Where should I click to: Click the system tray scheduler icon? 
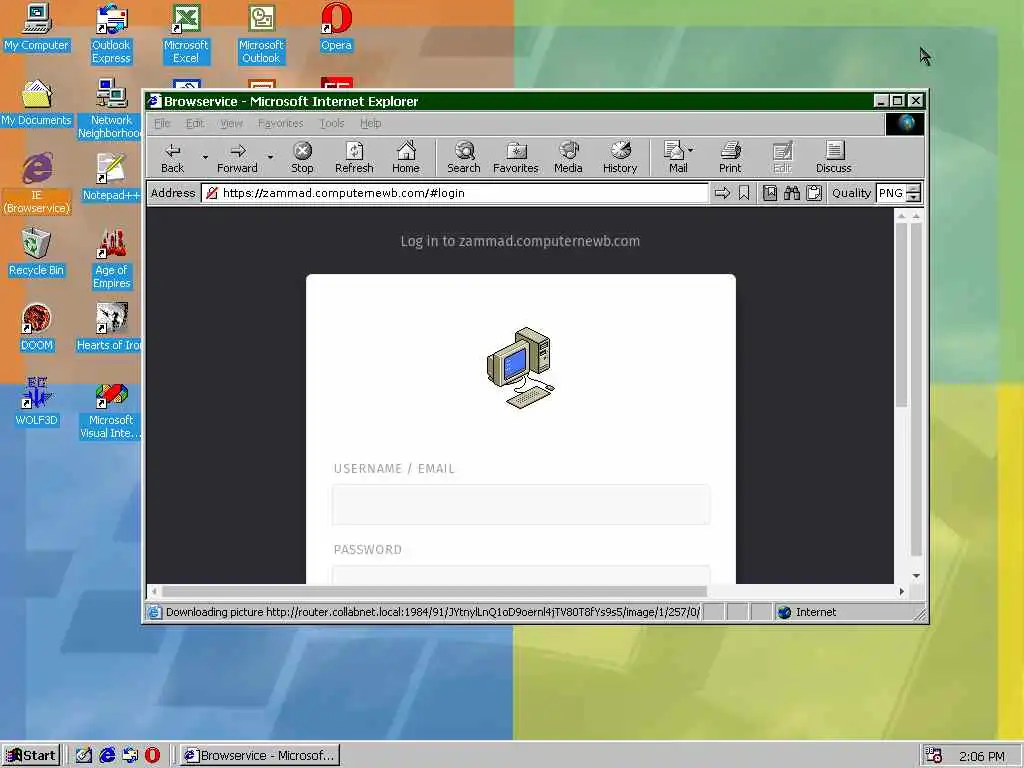[x=934, y=756]
